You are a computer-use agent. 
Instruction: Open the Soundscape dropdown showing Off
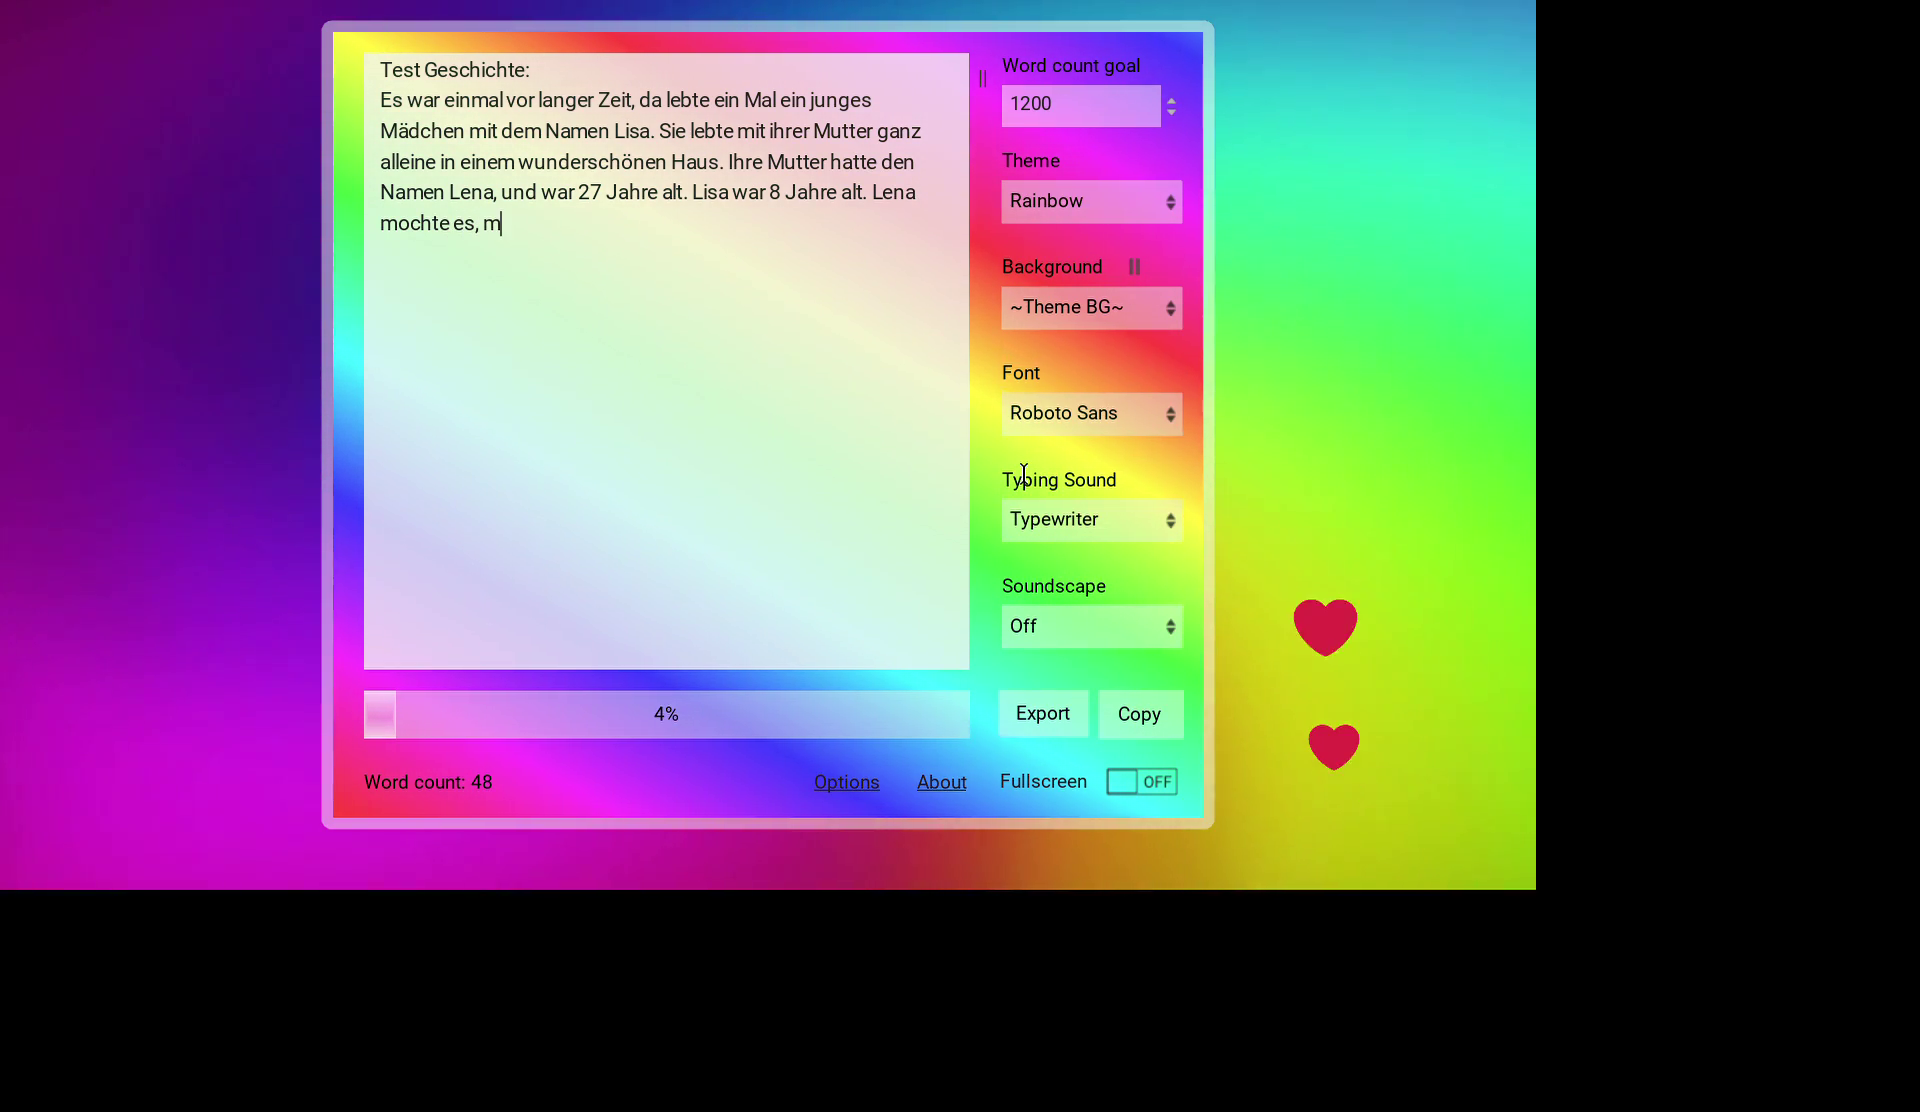[x=1092, y=627]
